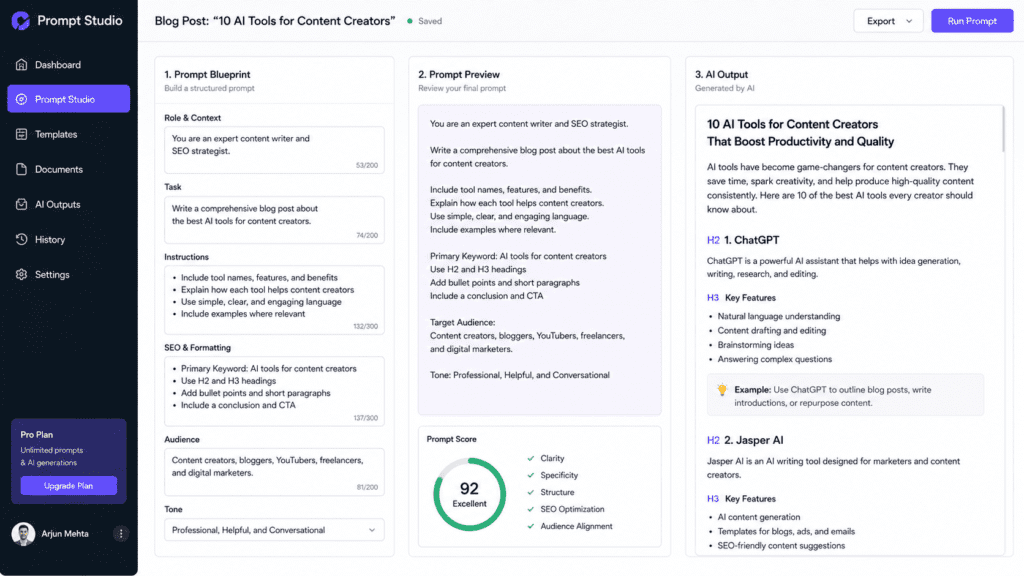The width and height of the screenshot is (1024, 576).
Task: Click the Run Prompt button
Action: tap(972, 21)
